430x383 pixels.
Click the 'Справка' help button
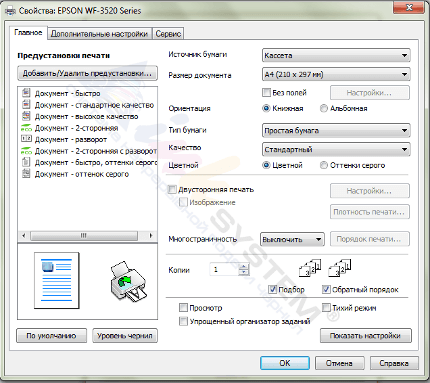[x=394, y=363]
